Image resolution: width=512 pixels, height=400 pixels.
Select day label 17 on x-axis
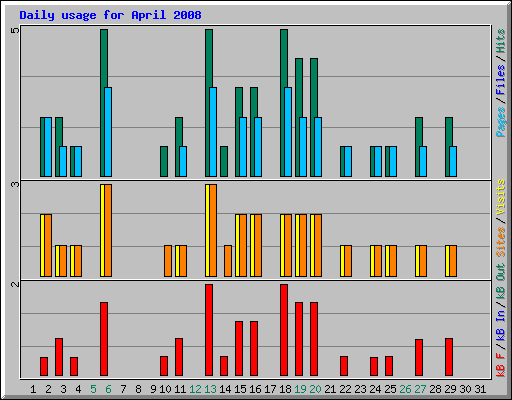(270, 389)
